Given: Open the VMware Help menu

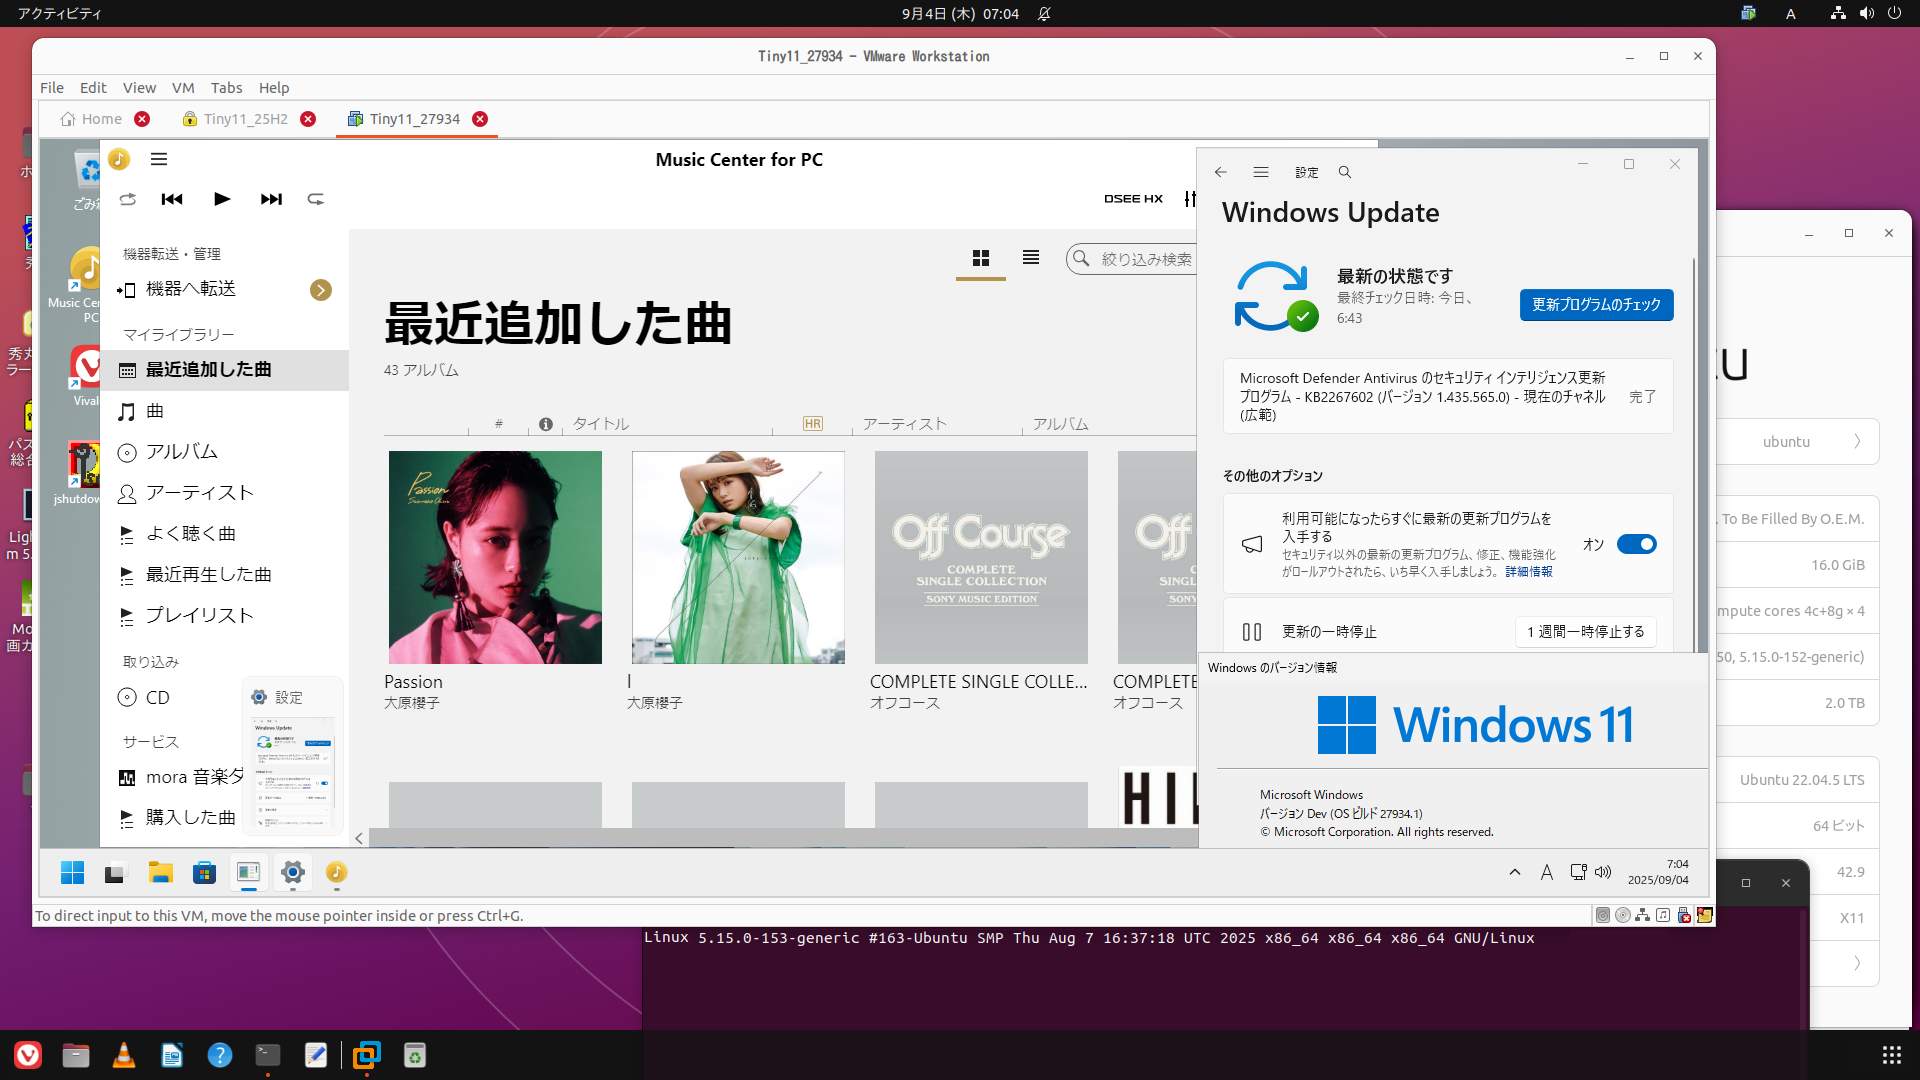Looking at the screenshot, I should (274, 88).
